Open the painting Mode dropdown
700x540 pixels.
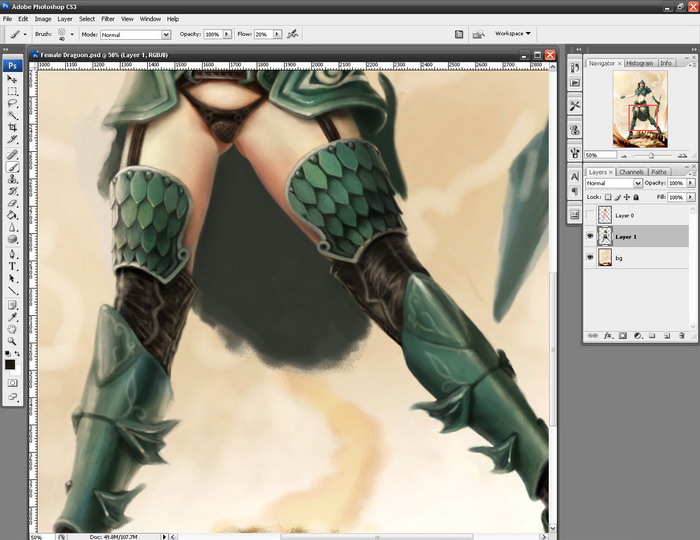pyautogui.click(x=136, y=34)
